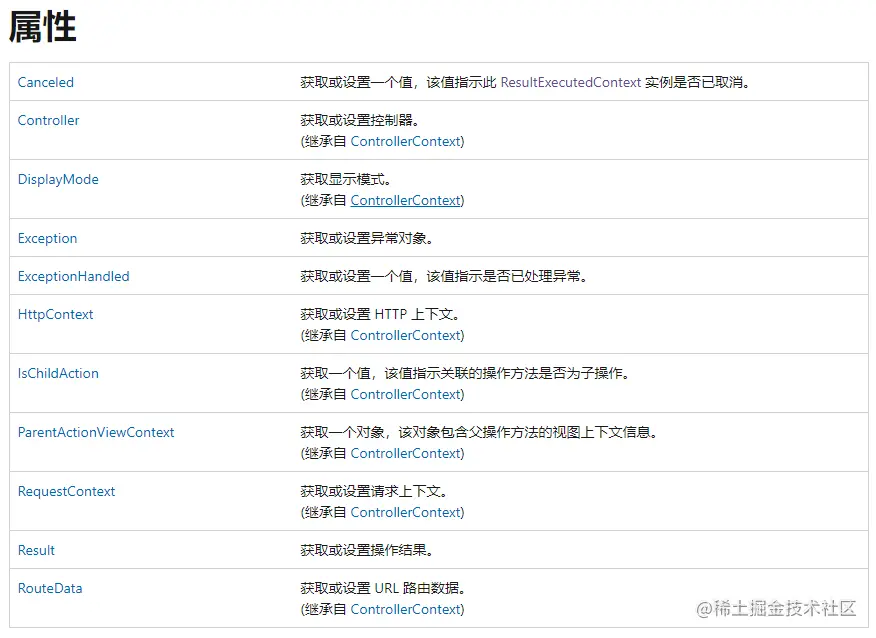Open the Controller property page
876x638 pixels.
click(48, 120)
